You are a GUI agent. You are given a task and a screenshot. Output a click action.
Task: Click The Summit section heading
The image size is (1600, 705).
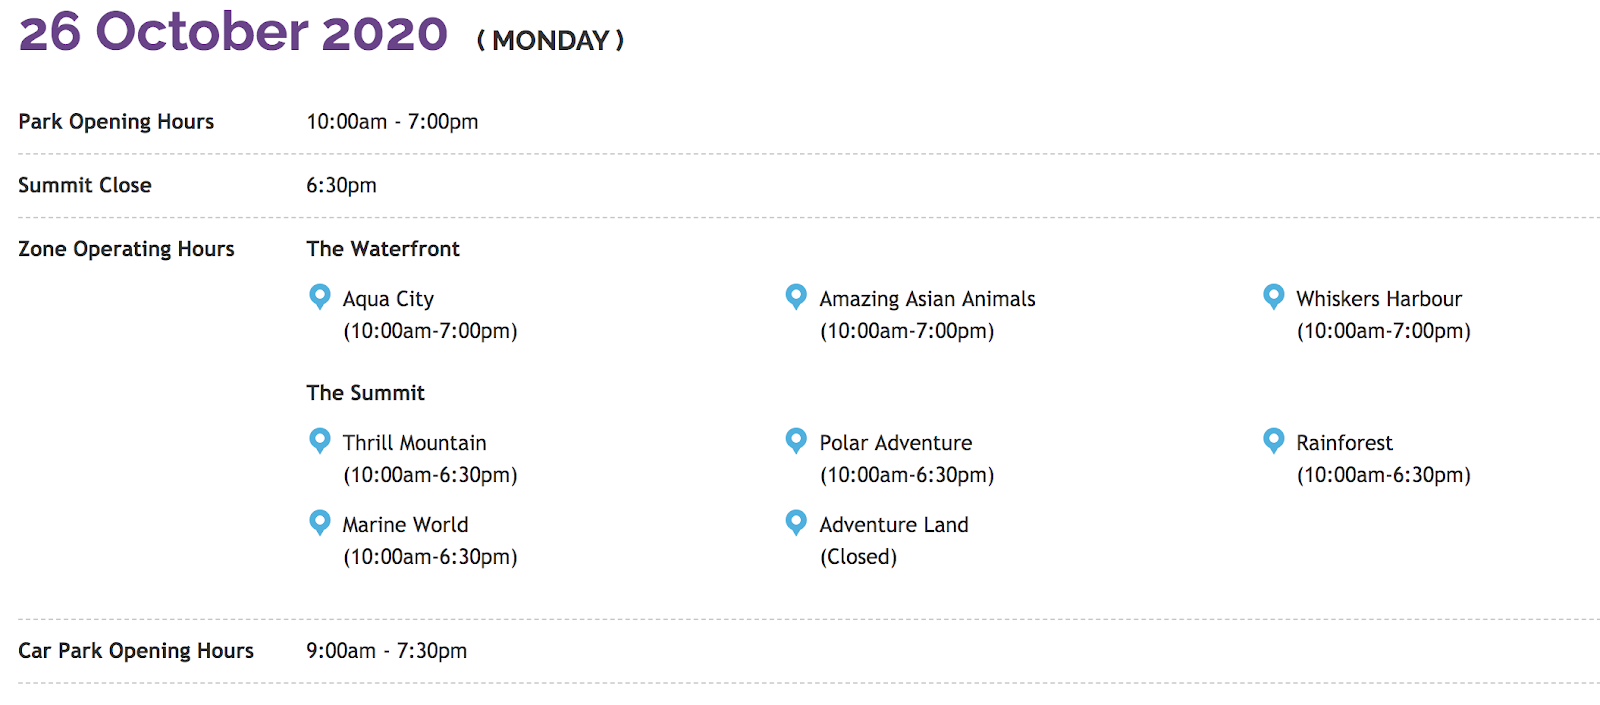click(x=365, y=393)
